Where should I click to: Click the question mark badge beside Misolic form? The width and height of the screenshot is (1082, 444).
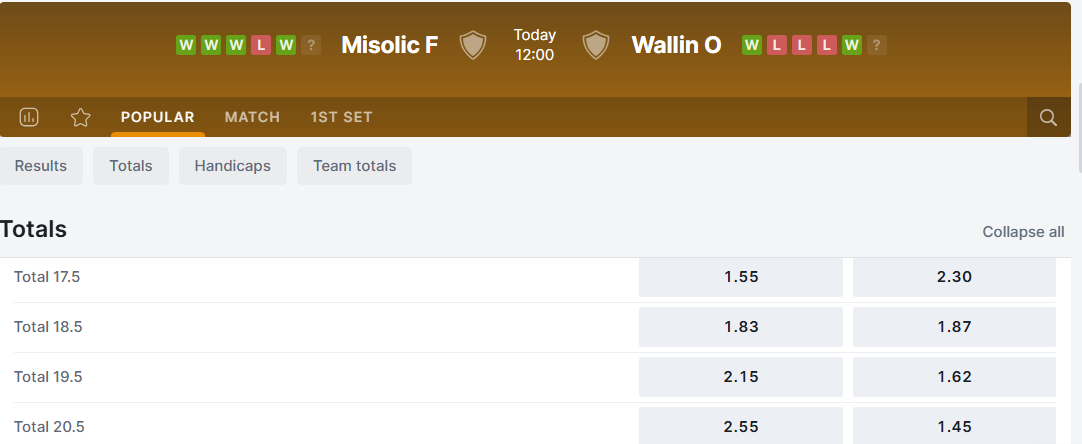311,45
